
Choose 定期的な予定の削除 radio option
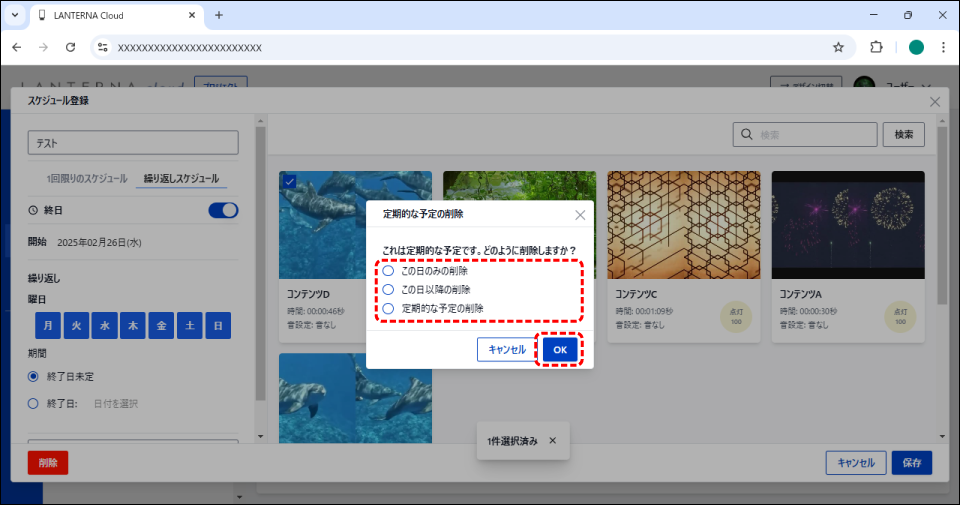[x=388, y=308]
